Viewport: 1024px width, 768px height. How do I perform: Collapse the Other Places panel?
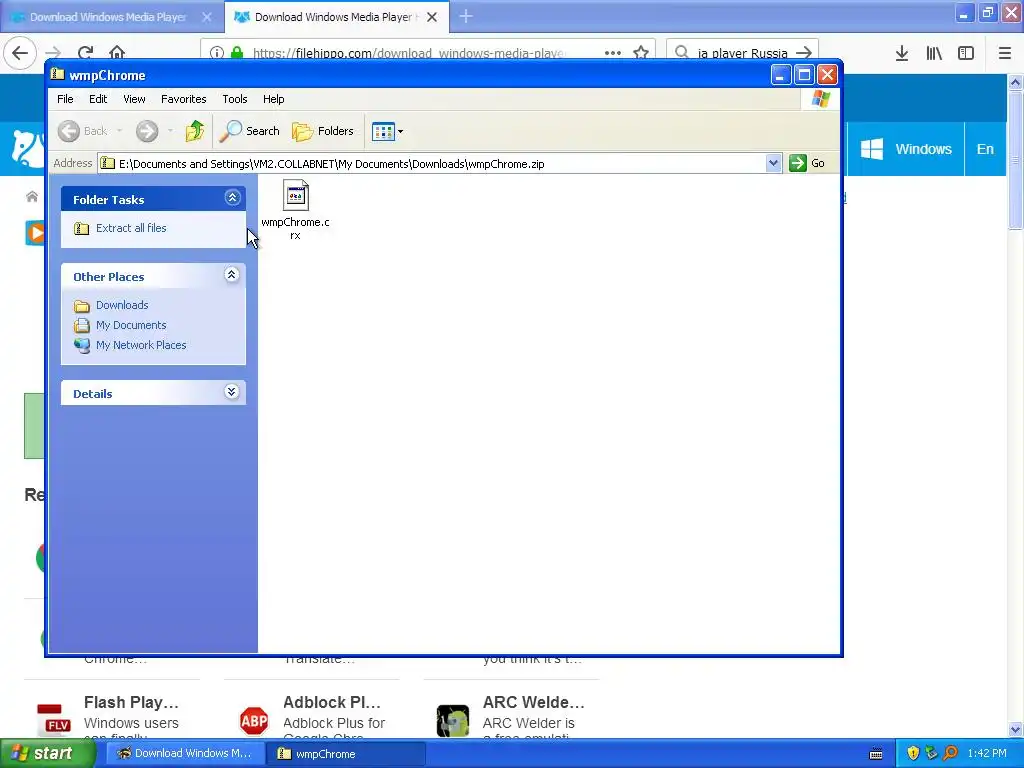click(x=232, y=275)
